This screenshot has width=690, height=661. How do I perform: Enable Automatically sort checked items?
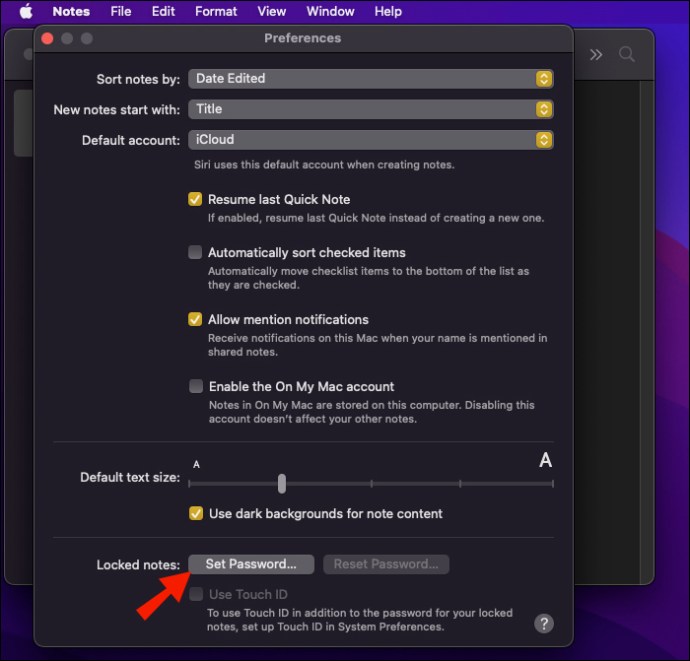[x=195, y=252]
